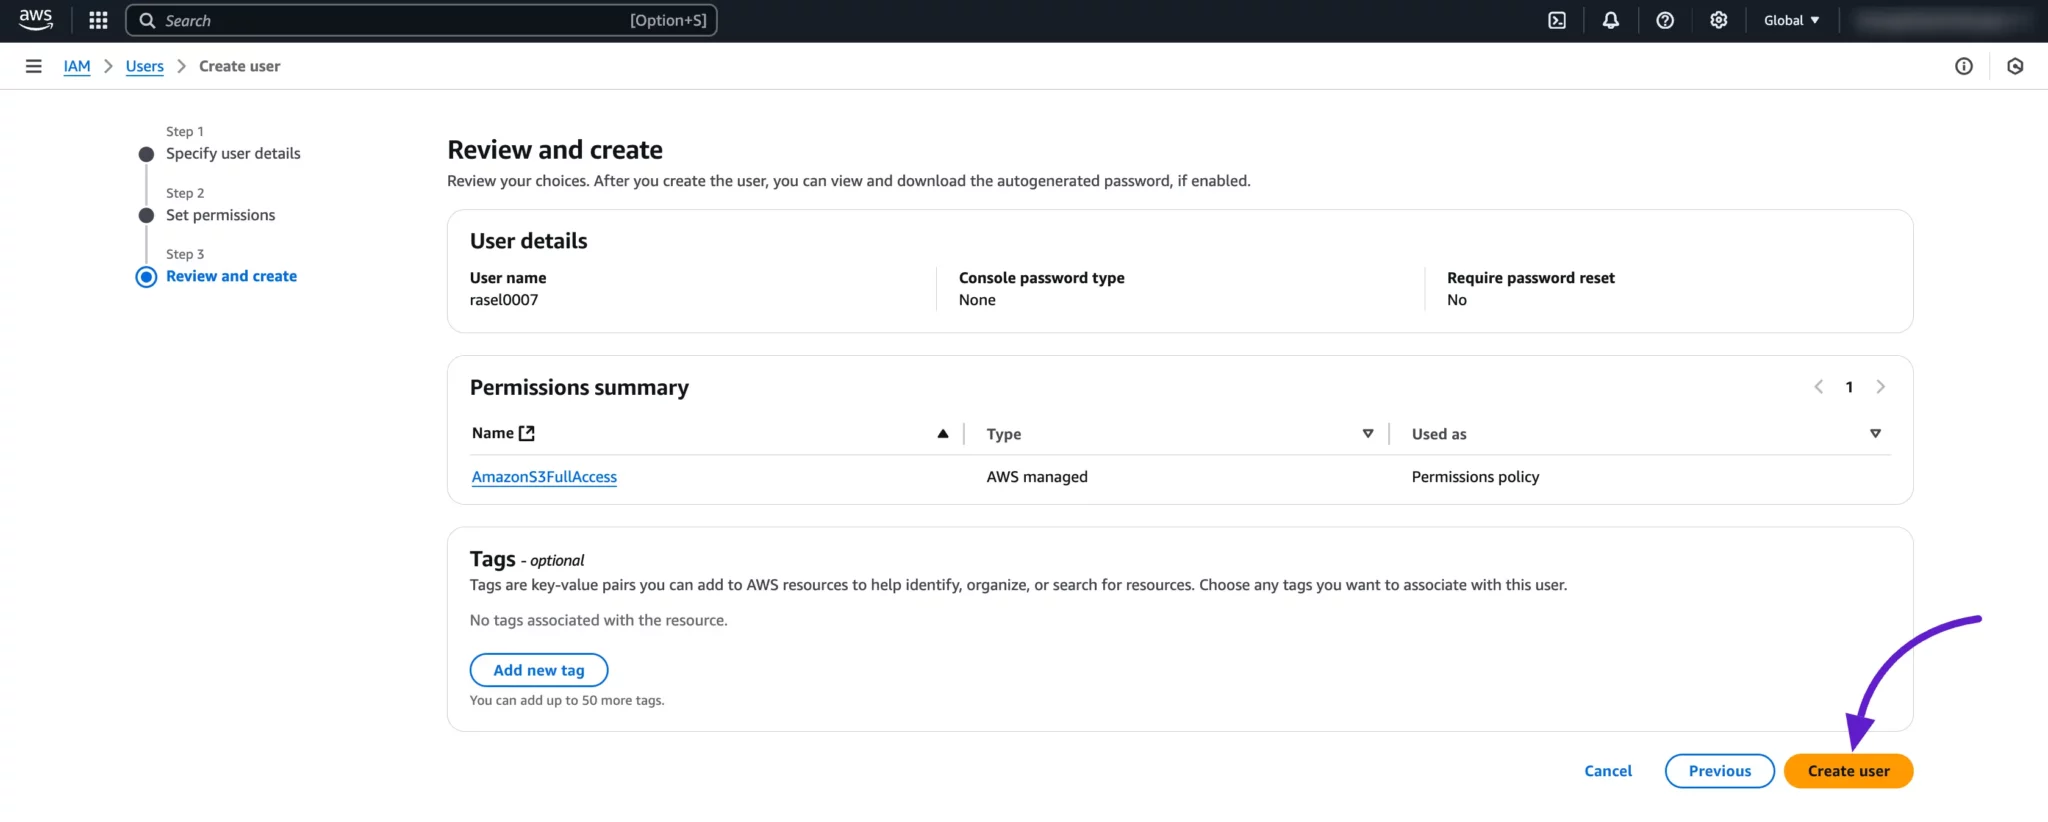Image resolution: width=2048 pixels, height=822 pixels.
Task: Open the AmazonS3FullAccess policy link
Action: [544, 477]
